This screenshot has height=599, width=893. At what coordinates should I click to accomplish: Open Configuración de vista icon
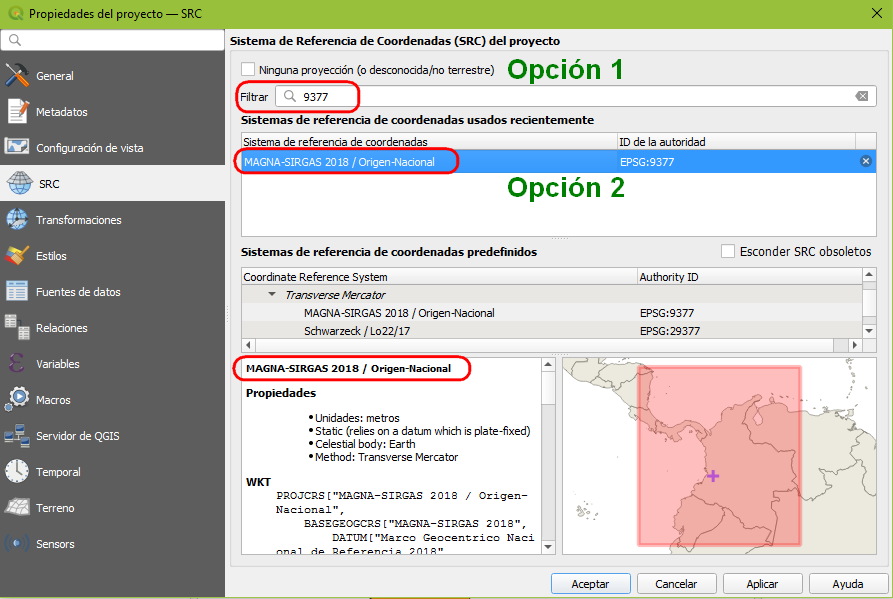pos(17,147)
